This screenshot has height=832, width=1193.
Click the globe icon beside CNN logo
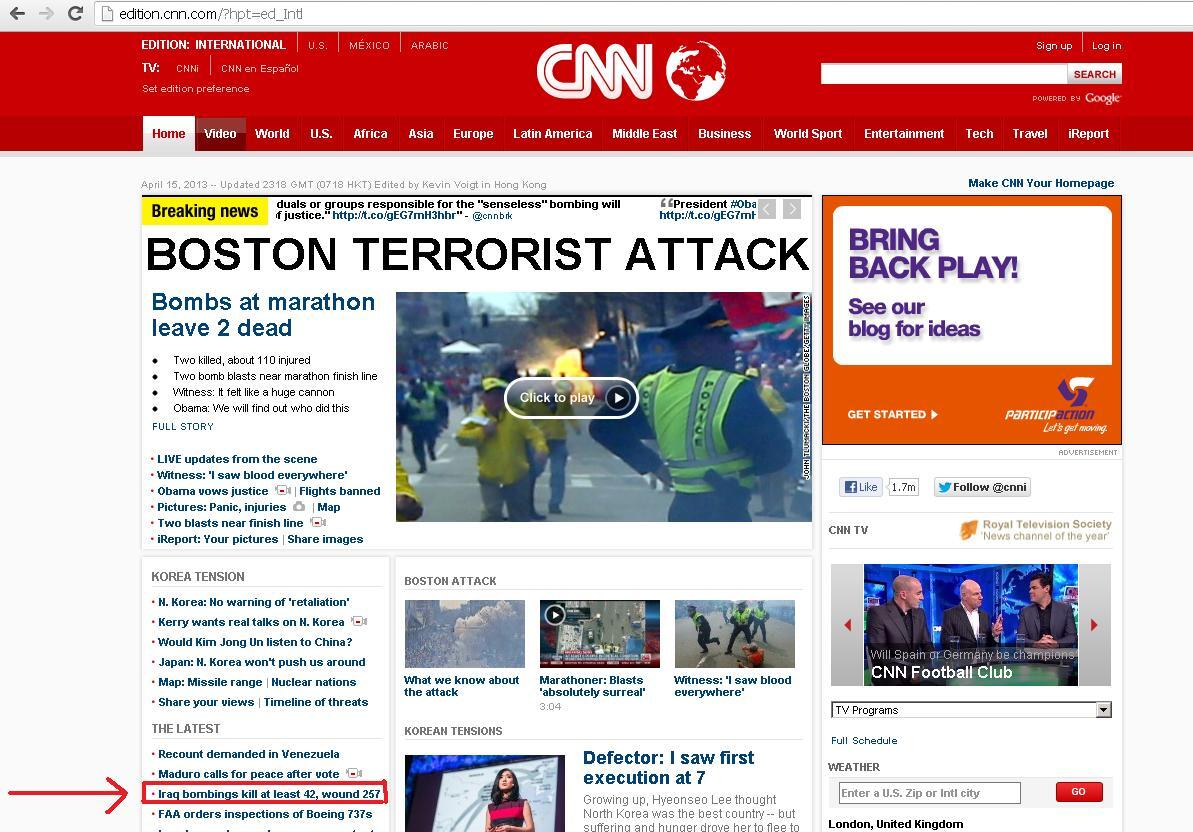click(695, 71)
